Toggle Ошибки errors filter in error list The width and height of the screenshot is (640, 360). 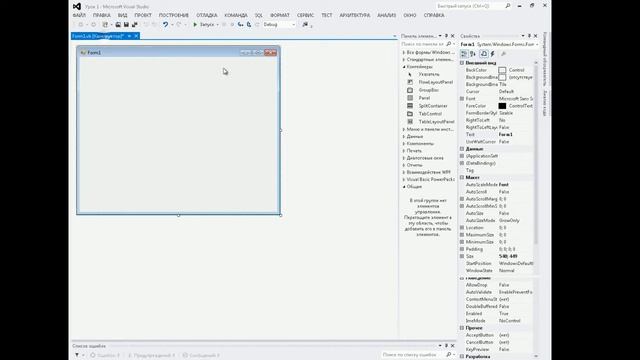coord(105,356)
